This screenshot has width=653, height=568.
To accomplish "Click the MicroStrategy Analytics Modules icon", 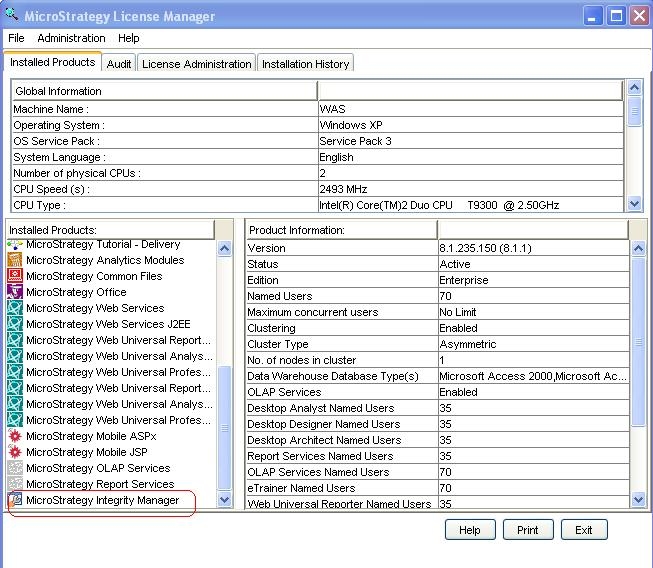I will [x=15, y=260].
